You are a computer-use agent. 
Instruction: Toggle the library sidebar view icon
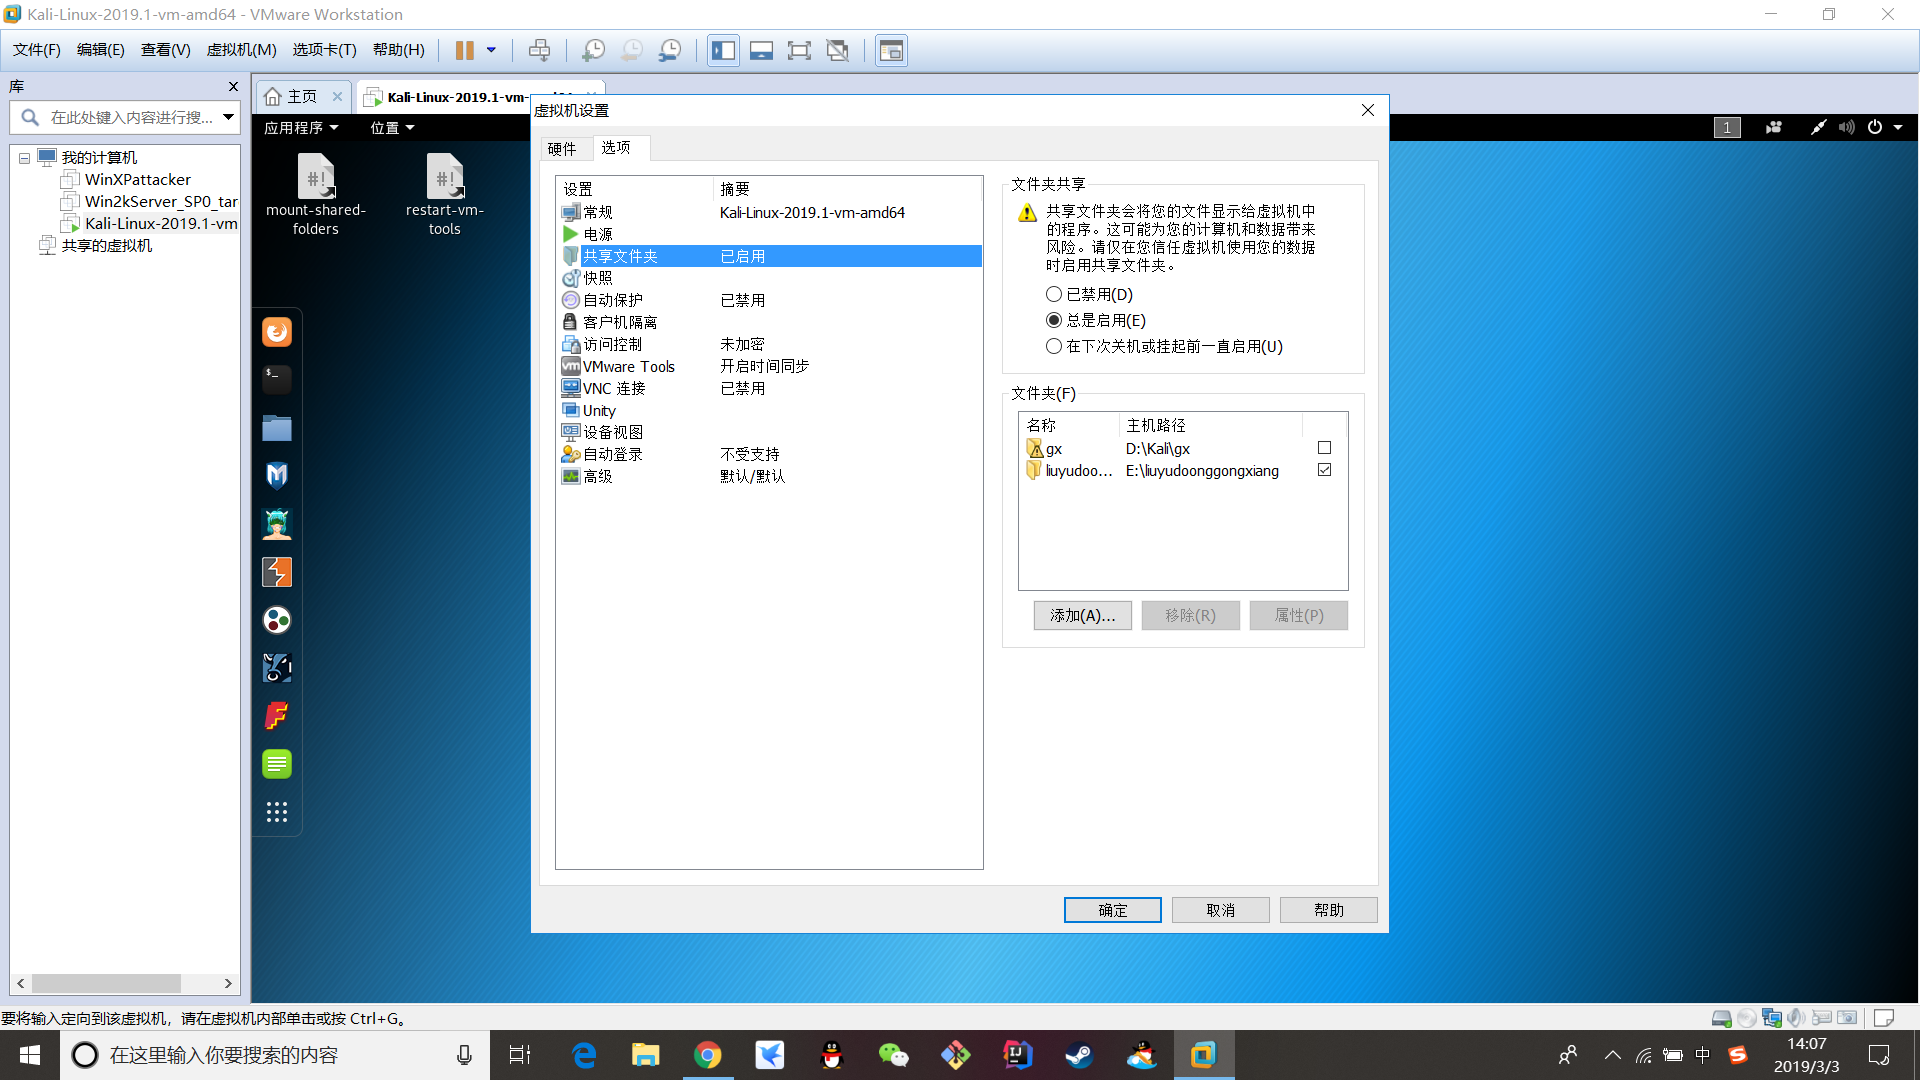click(723, 50)
